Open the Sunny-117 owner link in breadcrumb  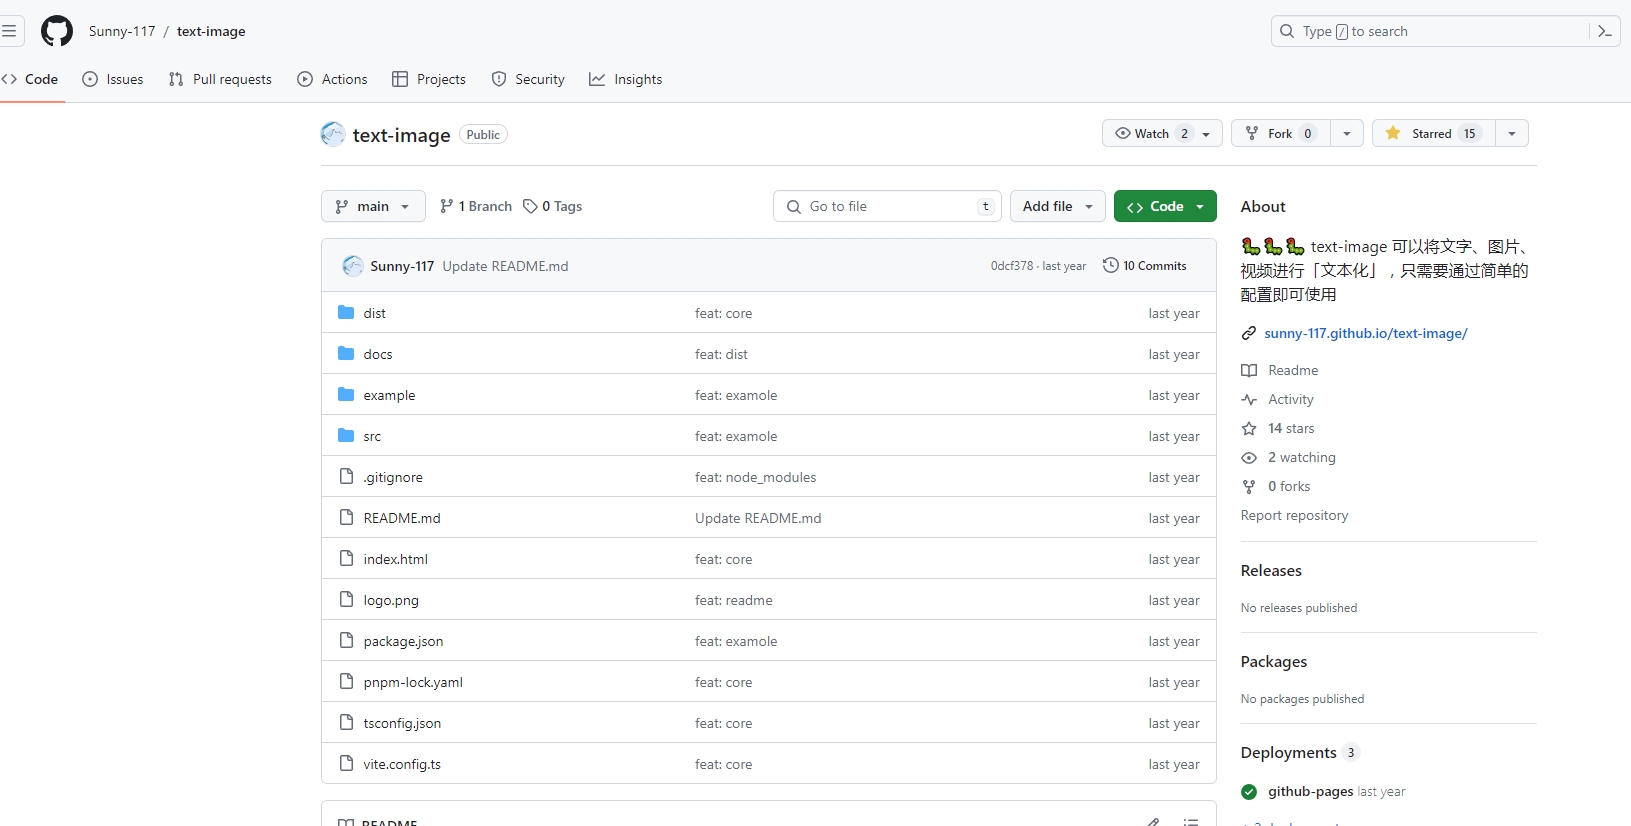122,31
